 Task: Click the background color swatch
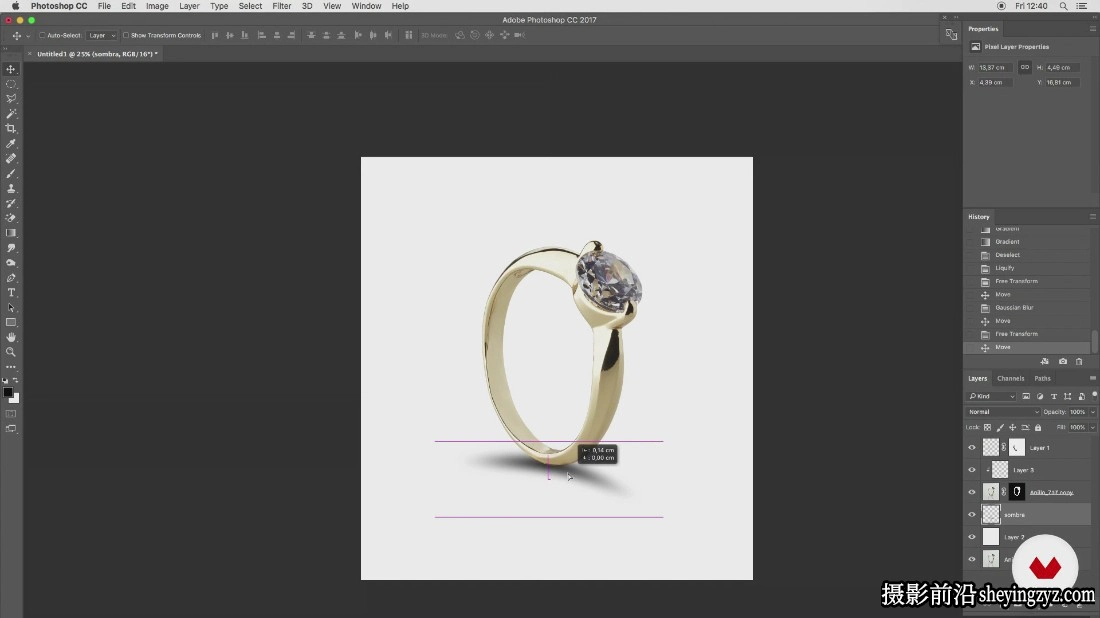[15, 398]
